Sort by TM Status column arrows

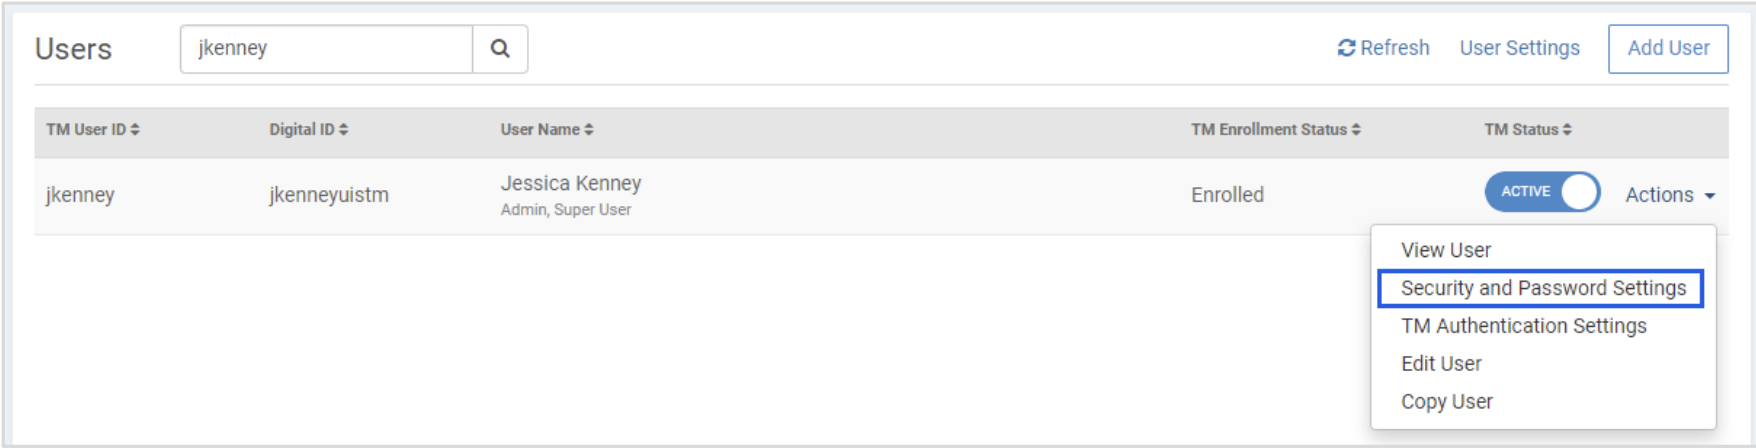pyautogui.click(x=1567, y=130)
